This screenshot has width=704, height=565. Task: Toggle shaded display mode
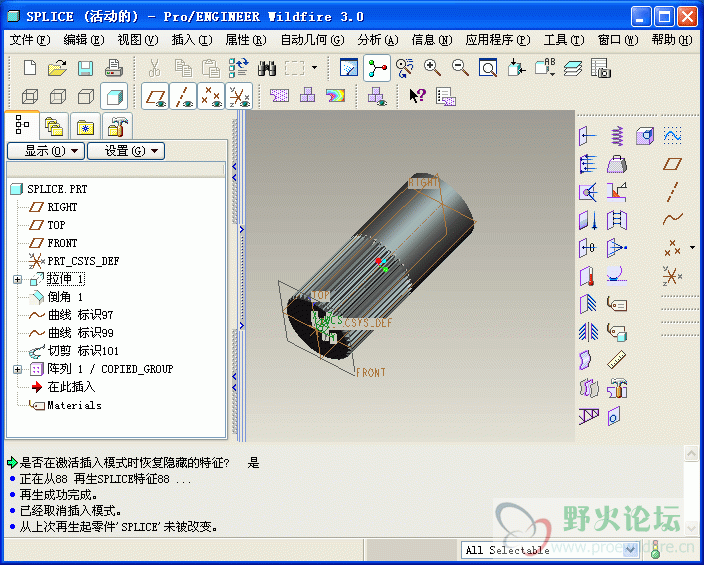coord(114,96)
